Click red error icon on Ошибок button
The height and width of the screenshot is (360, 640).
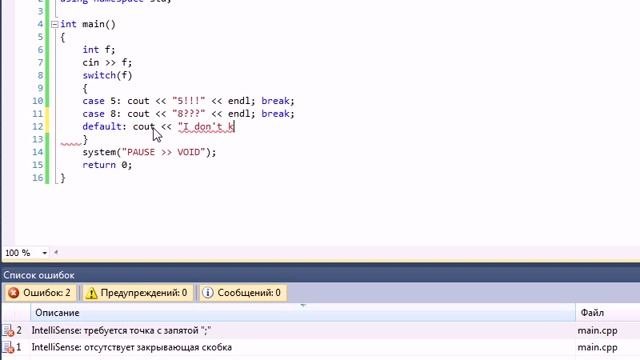tap(13, 293)
